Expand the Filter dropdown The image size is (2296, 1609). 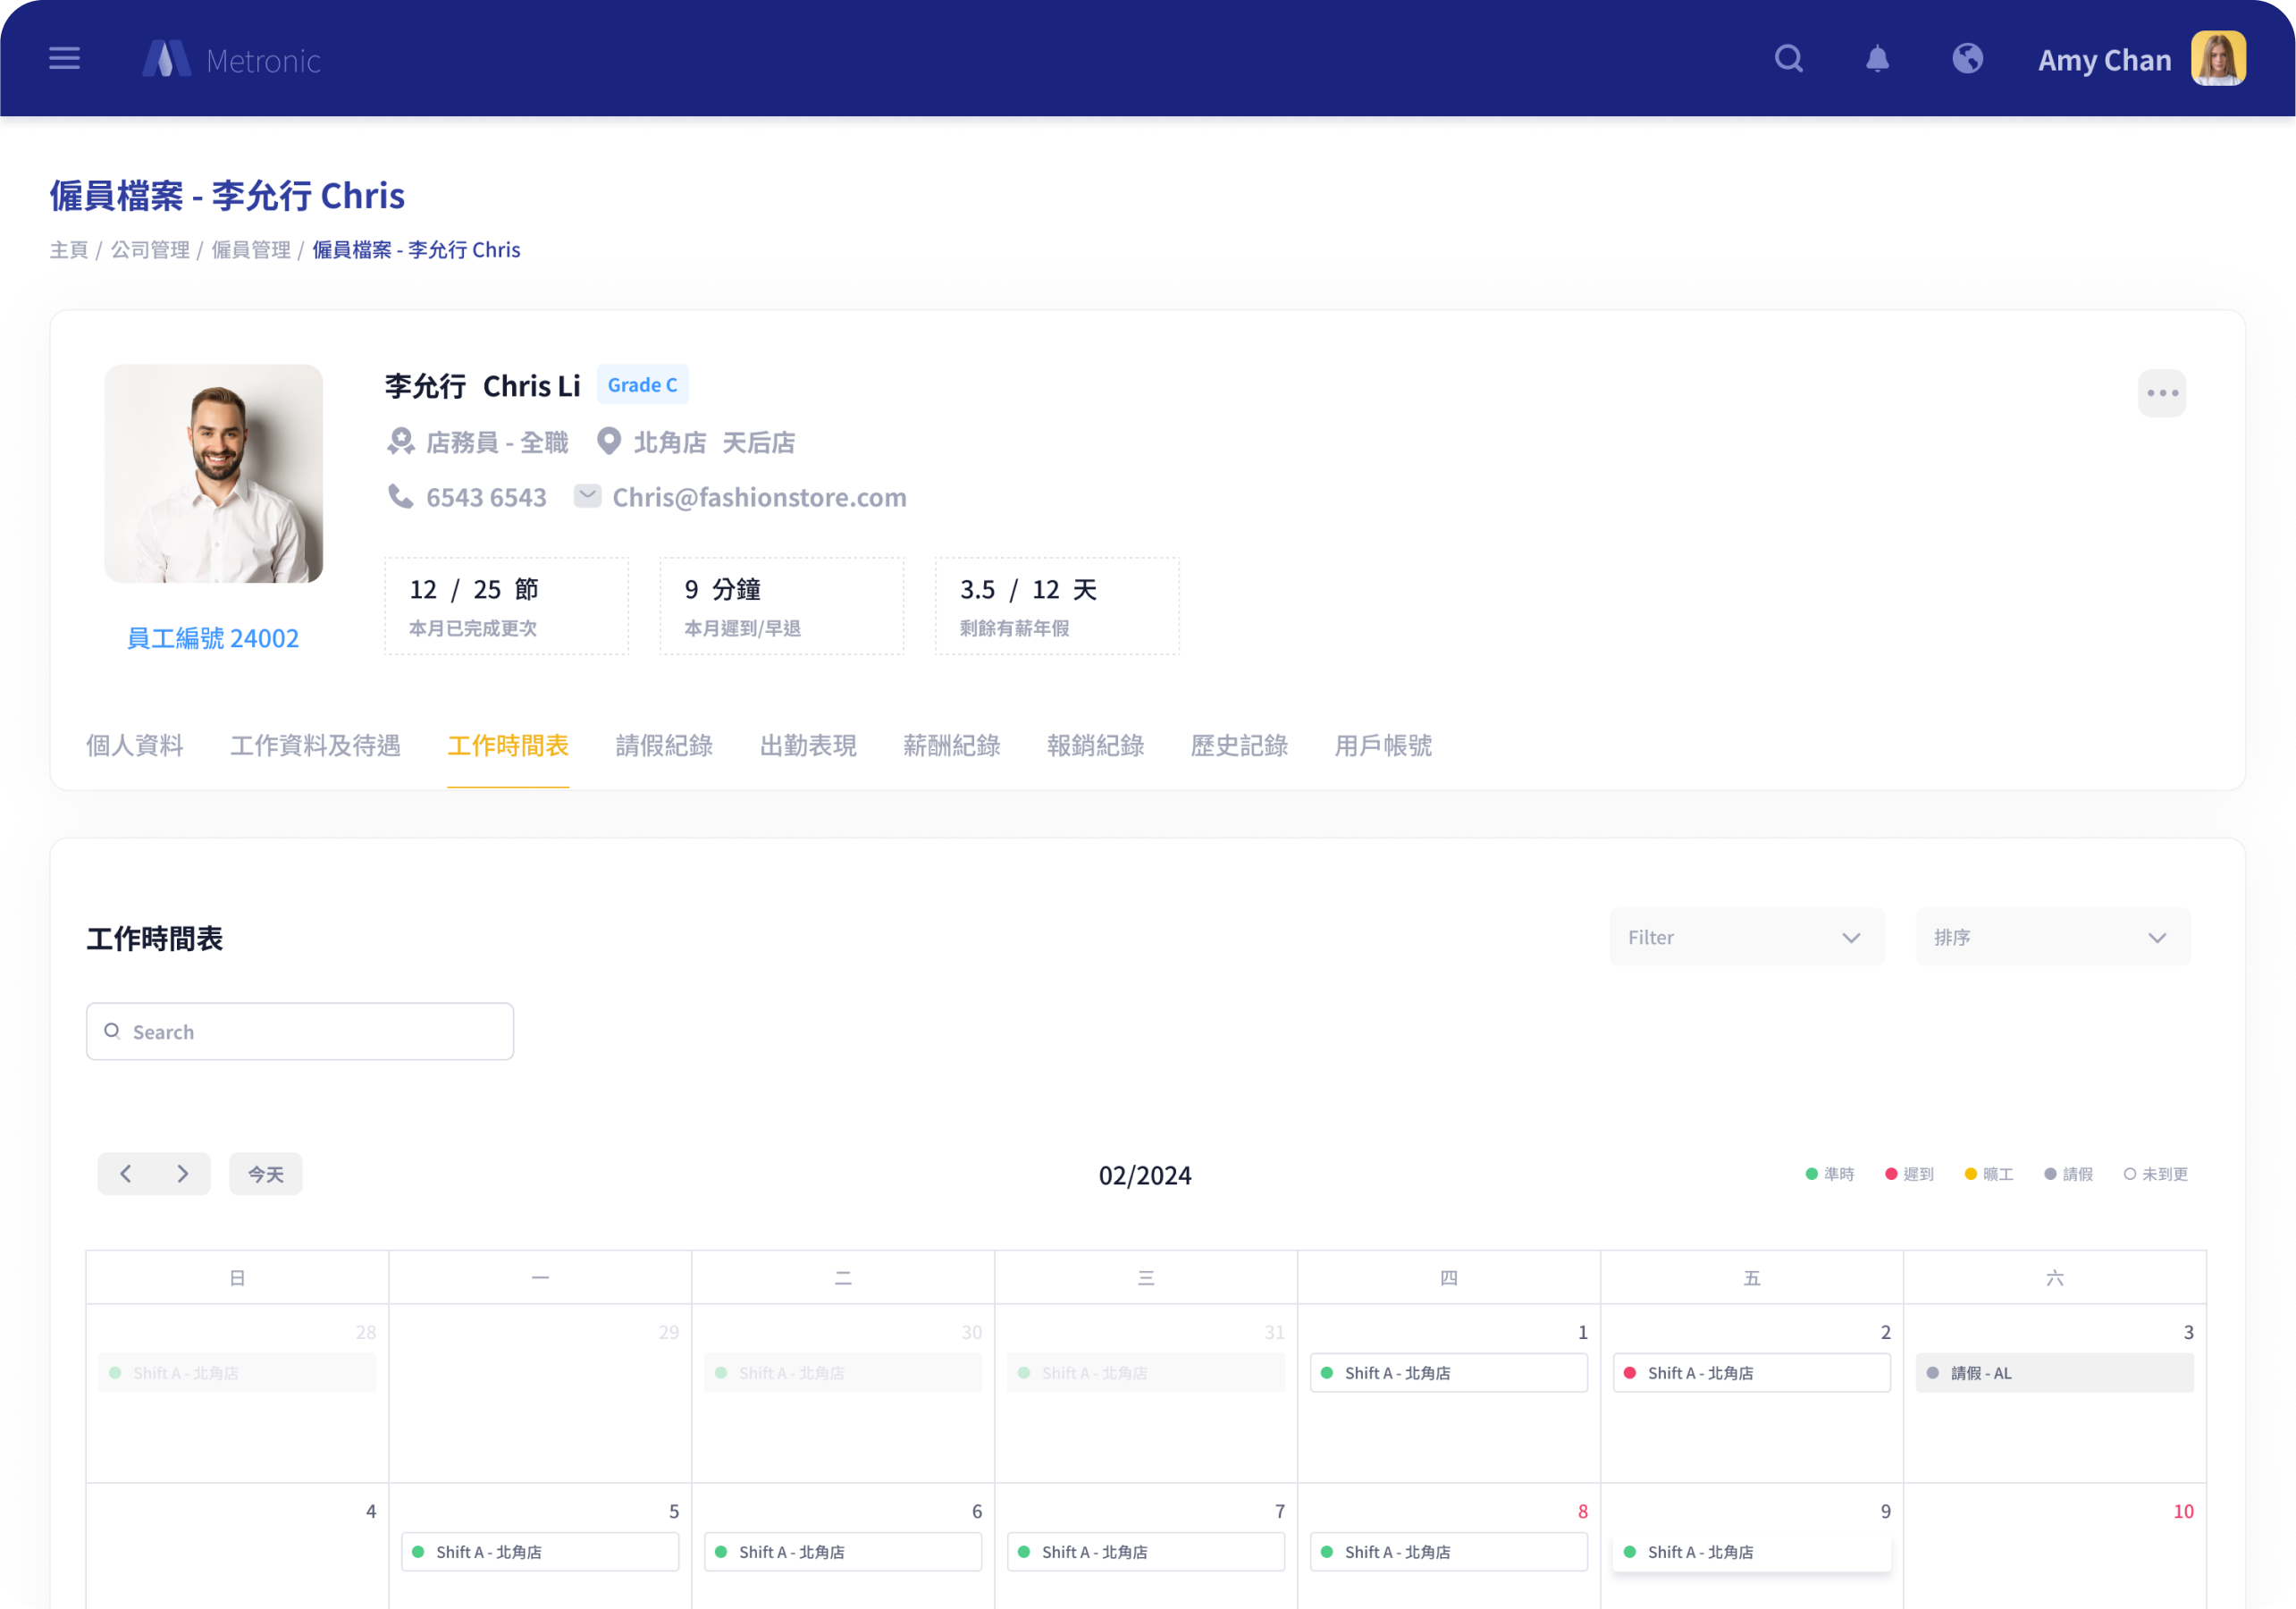(1746, 937)
